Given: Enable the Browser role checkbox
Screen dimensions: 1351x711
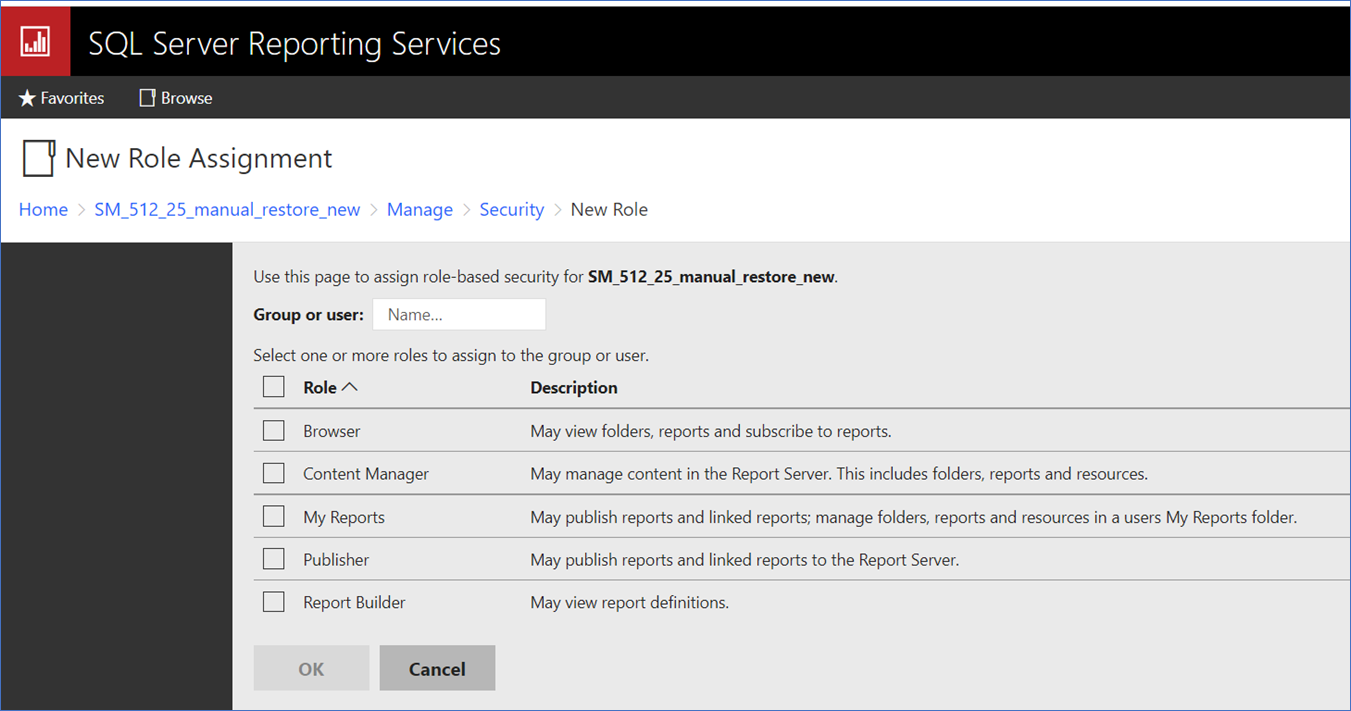Looking at the screenshot, I should coord(273,430).
